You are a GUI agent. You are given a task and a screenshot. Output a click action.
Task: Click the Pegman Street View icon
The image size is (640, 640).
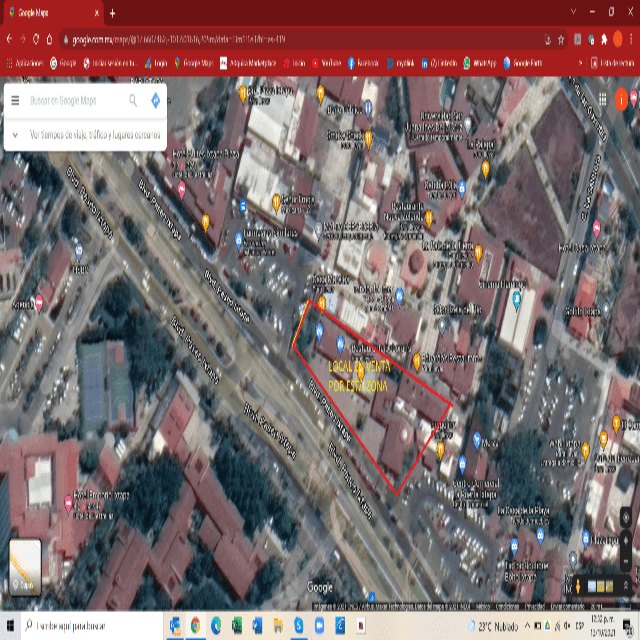[x=578, y=586]
